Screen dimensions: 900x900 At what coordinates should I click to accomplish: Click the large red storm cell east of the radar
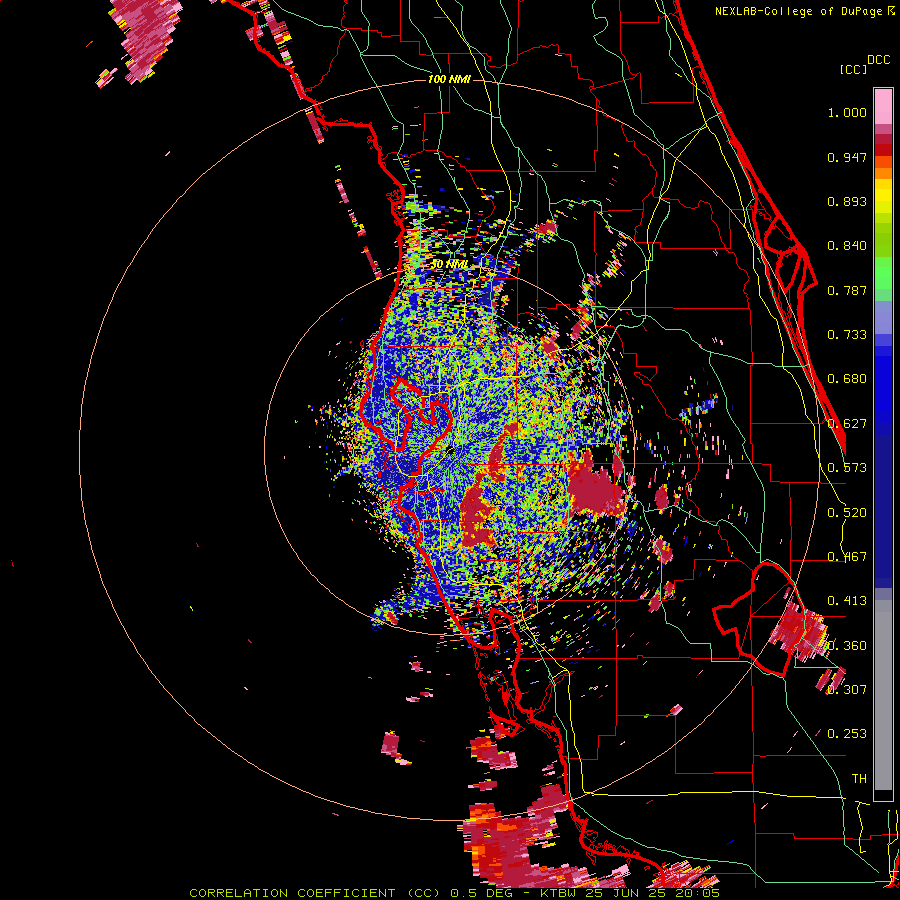point(595,485)
